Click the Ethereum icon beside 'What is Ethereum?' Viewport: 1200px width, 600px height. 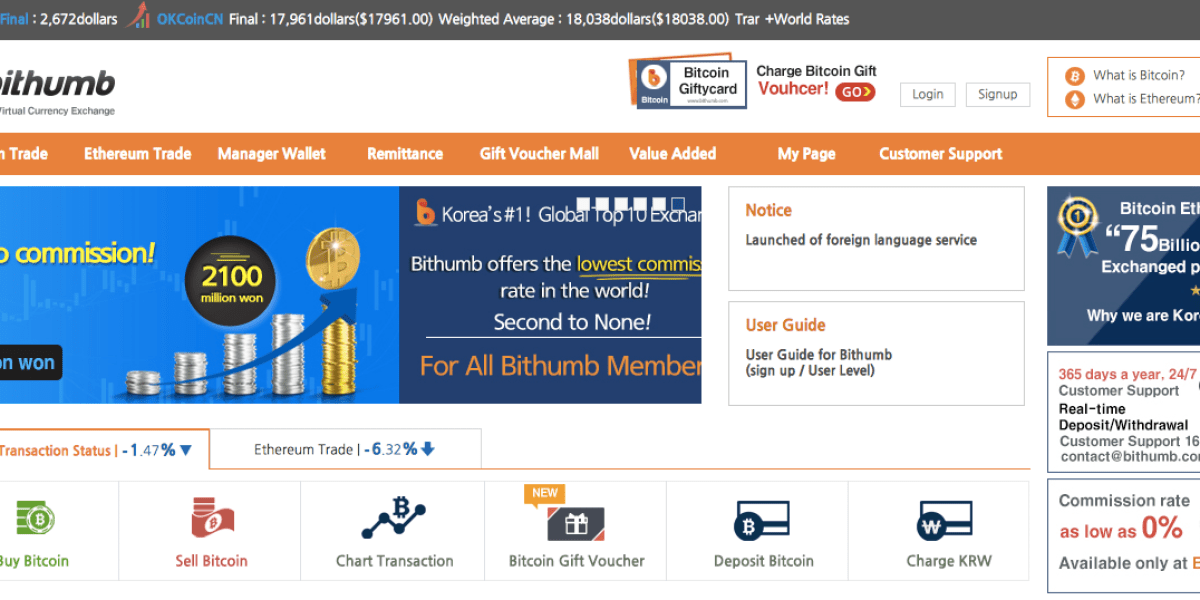1074,100
